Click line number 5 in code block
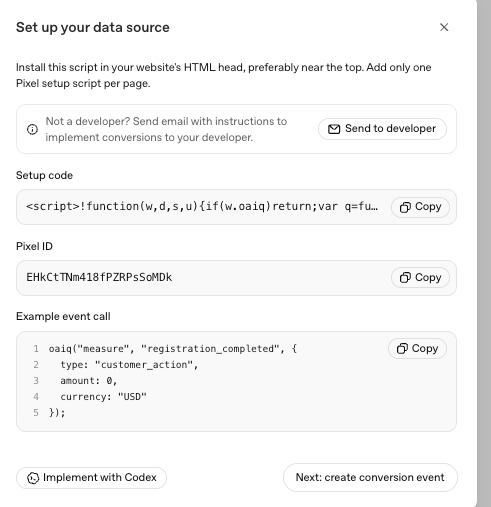 click(x=36, y=413)
